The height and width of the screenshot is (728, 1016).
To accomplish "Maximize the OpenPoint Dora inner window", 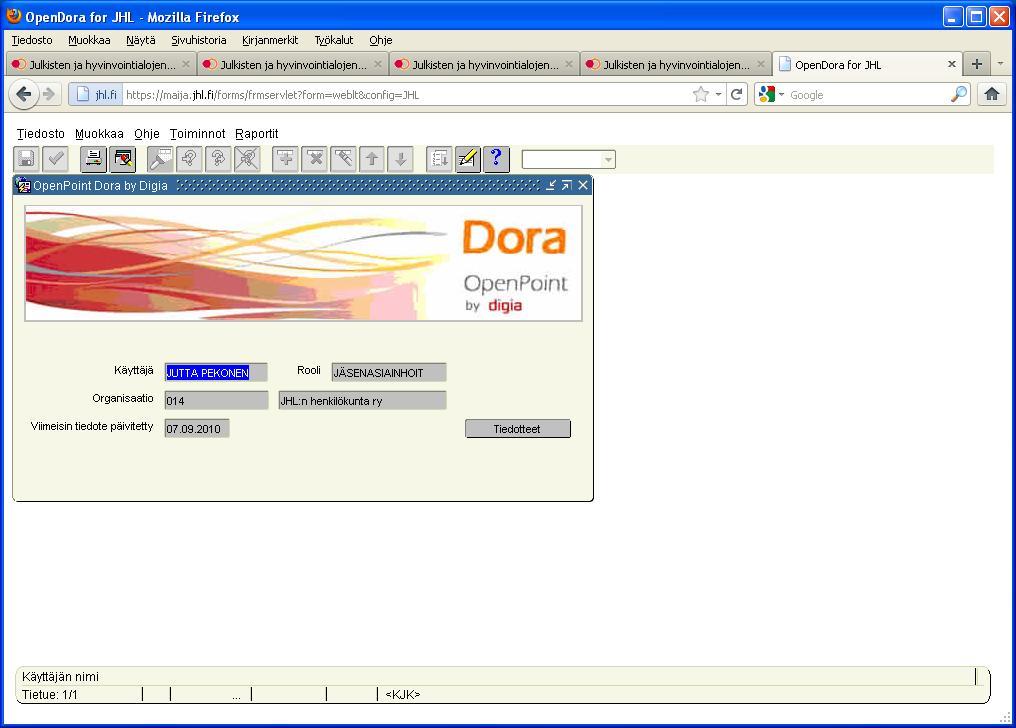I will [x=567, y=185].
